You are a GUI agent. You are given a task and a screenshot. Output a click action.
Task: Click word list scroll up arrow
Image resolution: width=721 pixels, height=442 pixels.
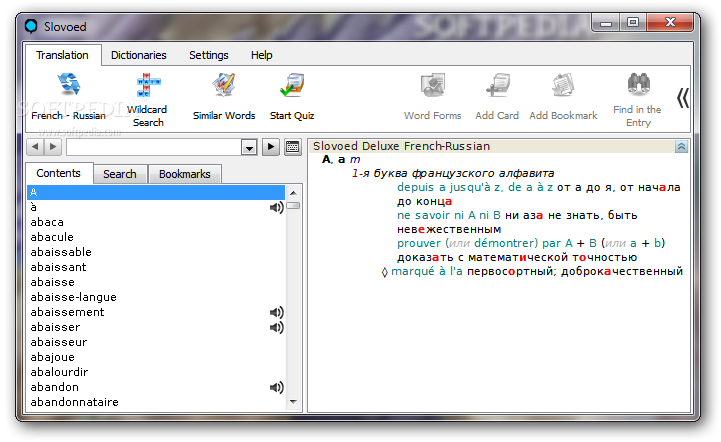click(293, 193)
